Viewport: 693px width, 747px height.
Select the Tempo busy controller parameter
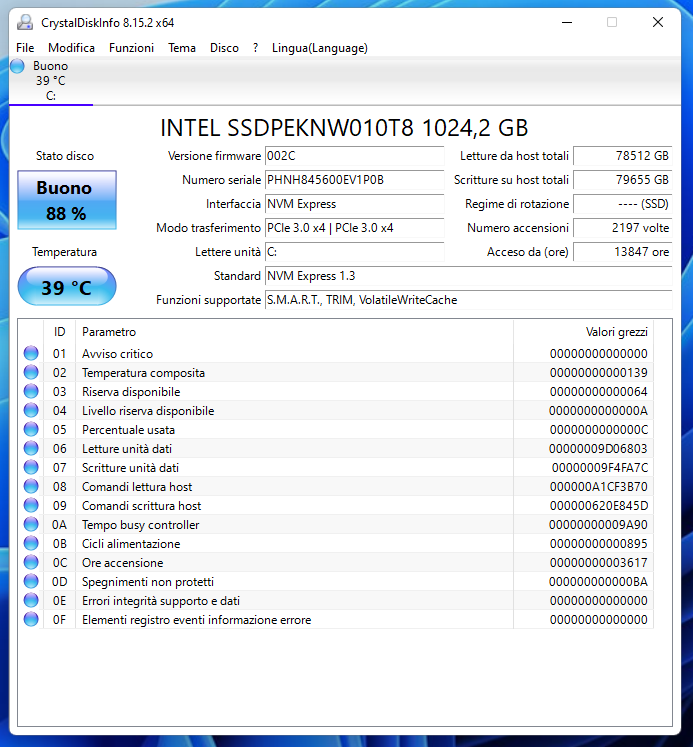(x=141, y=525)
